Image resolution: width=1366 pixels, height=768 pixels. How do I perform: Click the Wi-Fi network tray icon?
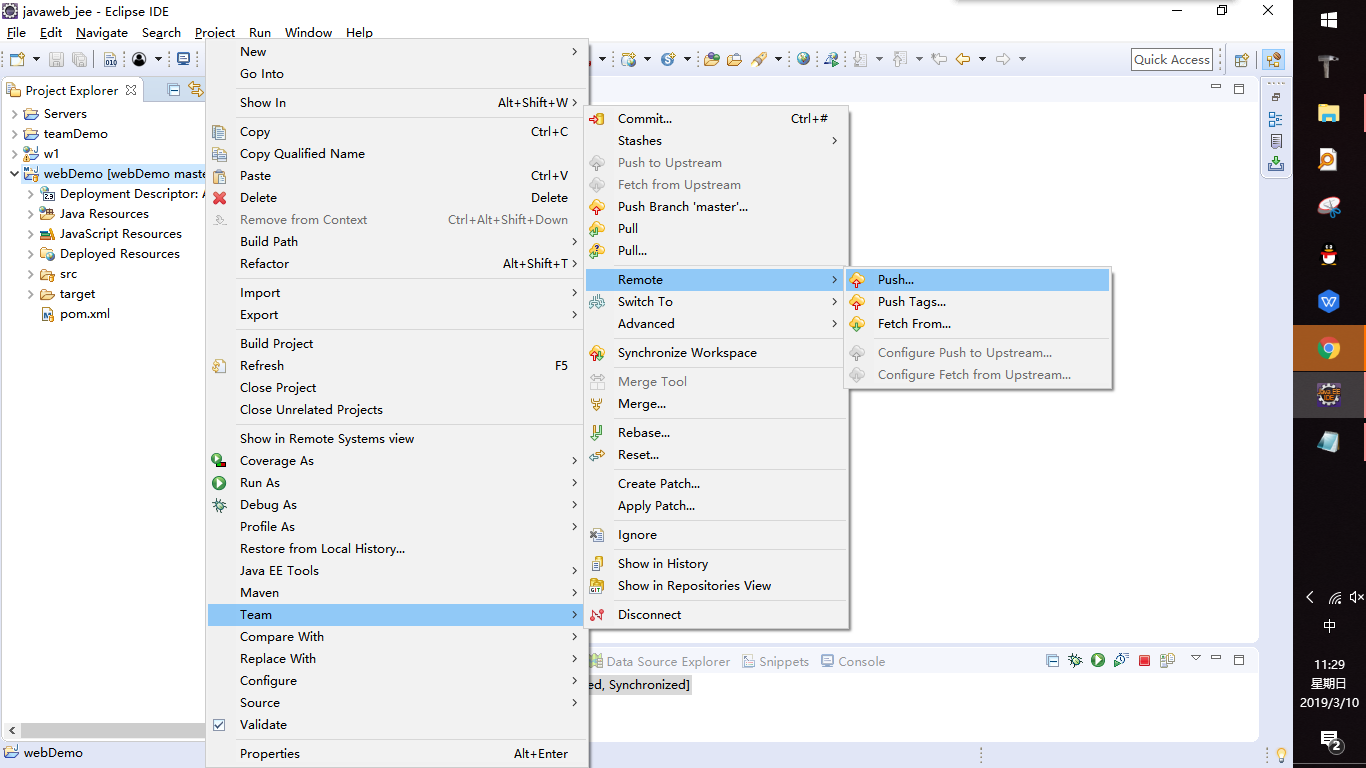[1335, 597]
